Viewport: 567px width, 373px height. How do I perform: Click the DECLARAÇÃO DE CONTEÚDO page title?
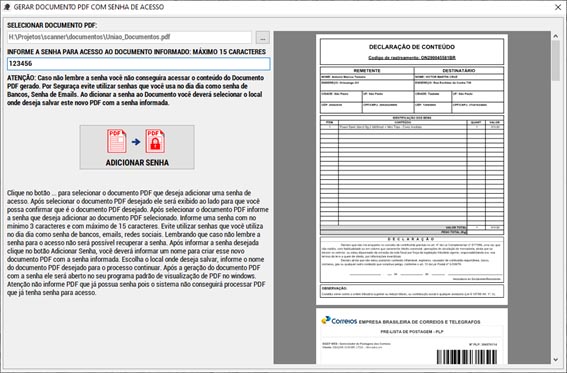(x=412, y=47)
